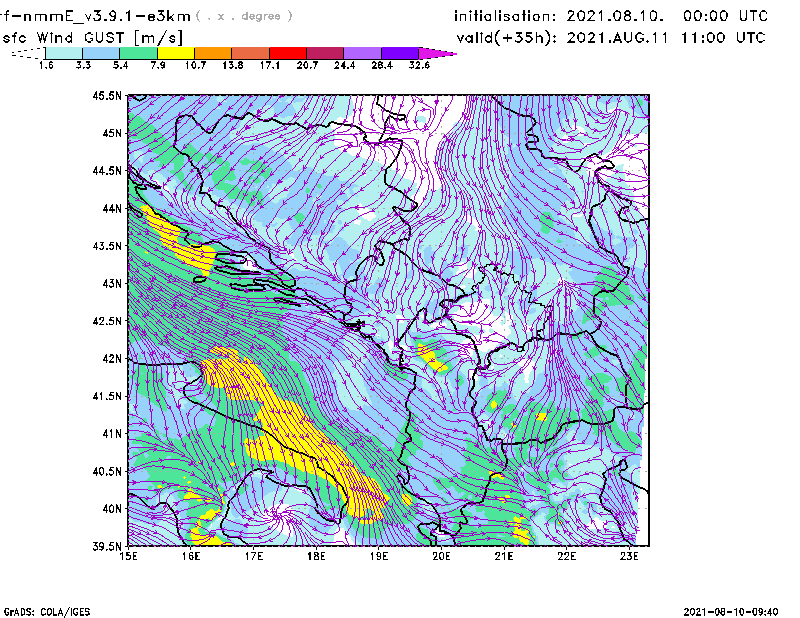Click the dashed white arrow start of colorbar
Screen dimensions: 800x618
pyautogui.click(x=28, y=53)
